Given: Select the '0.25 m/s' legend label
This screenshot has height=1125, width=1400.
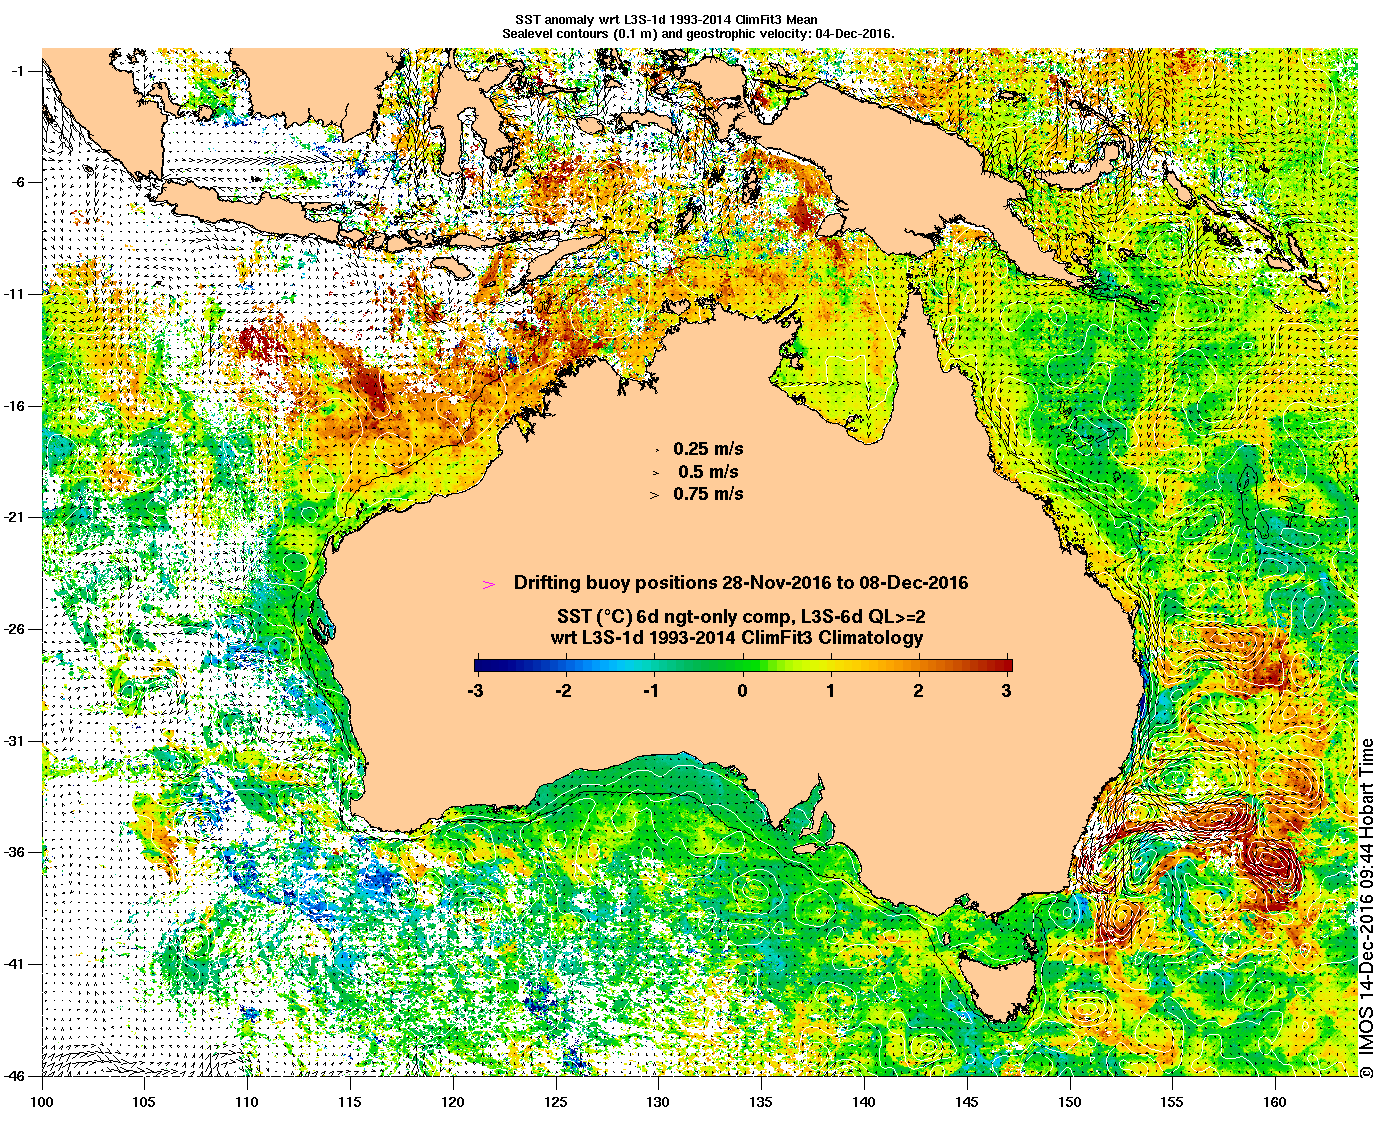Looking at the screenshot, I should 708,449.
